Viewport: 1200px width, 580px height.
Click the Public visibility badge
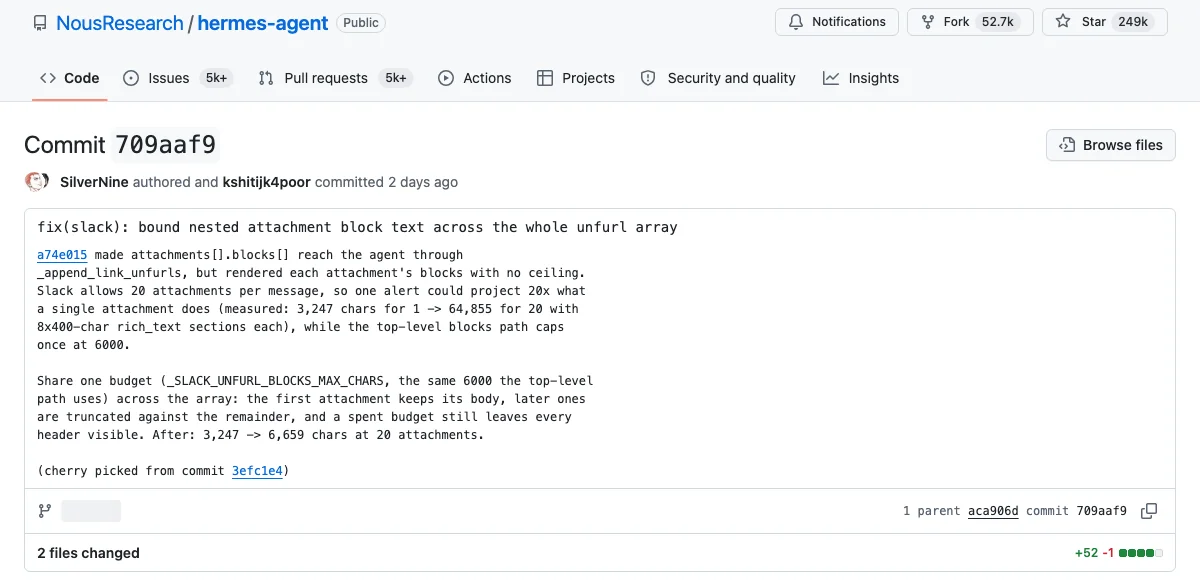coord(361,22)
